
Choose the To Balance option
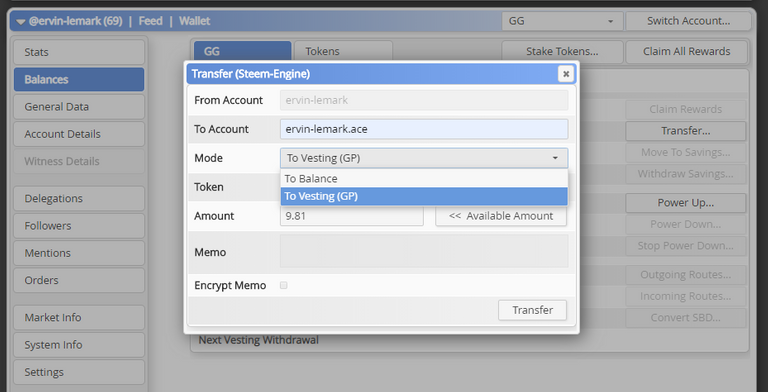coord(424,179)
